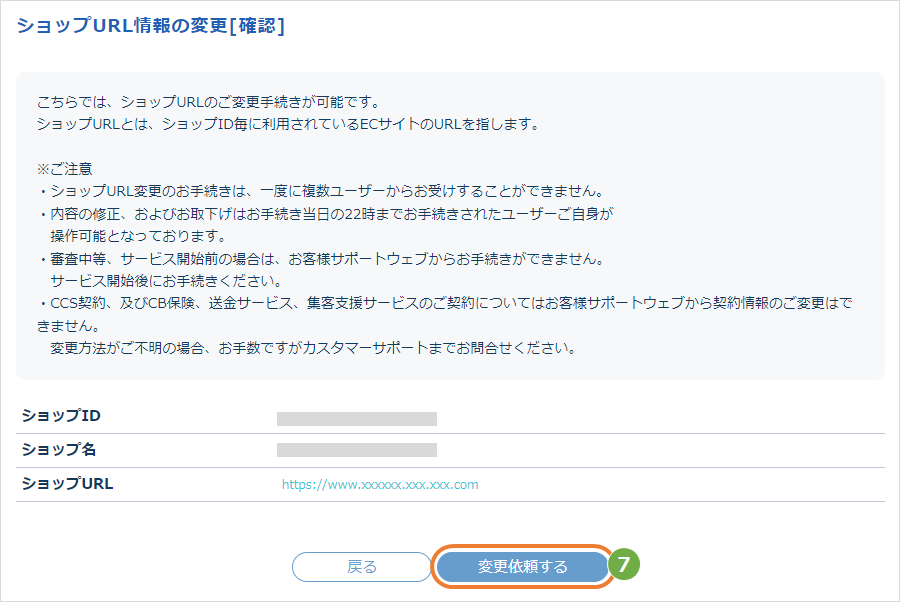Click the bullet starting 審査中等、サービス開始前の場合

[321, 259]
